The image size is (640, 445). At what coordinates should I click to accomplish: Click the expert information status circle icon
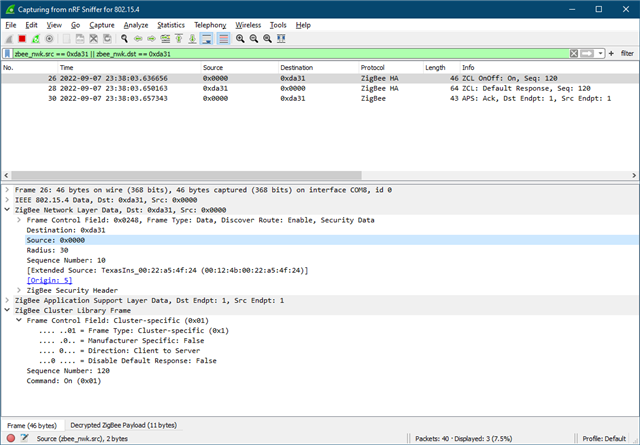point(11,438)
